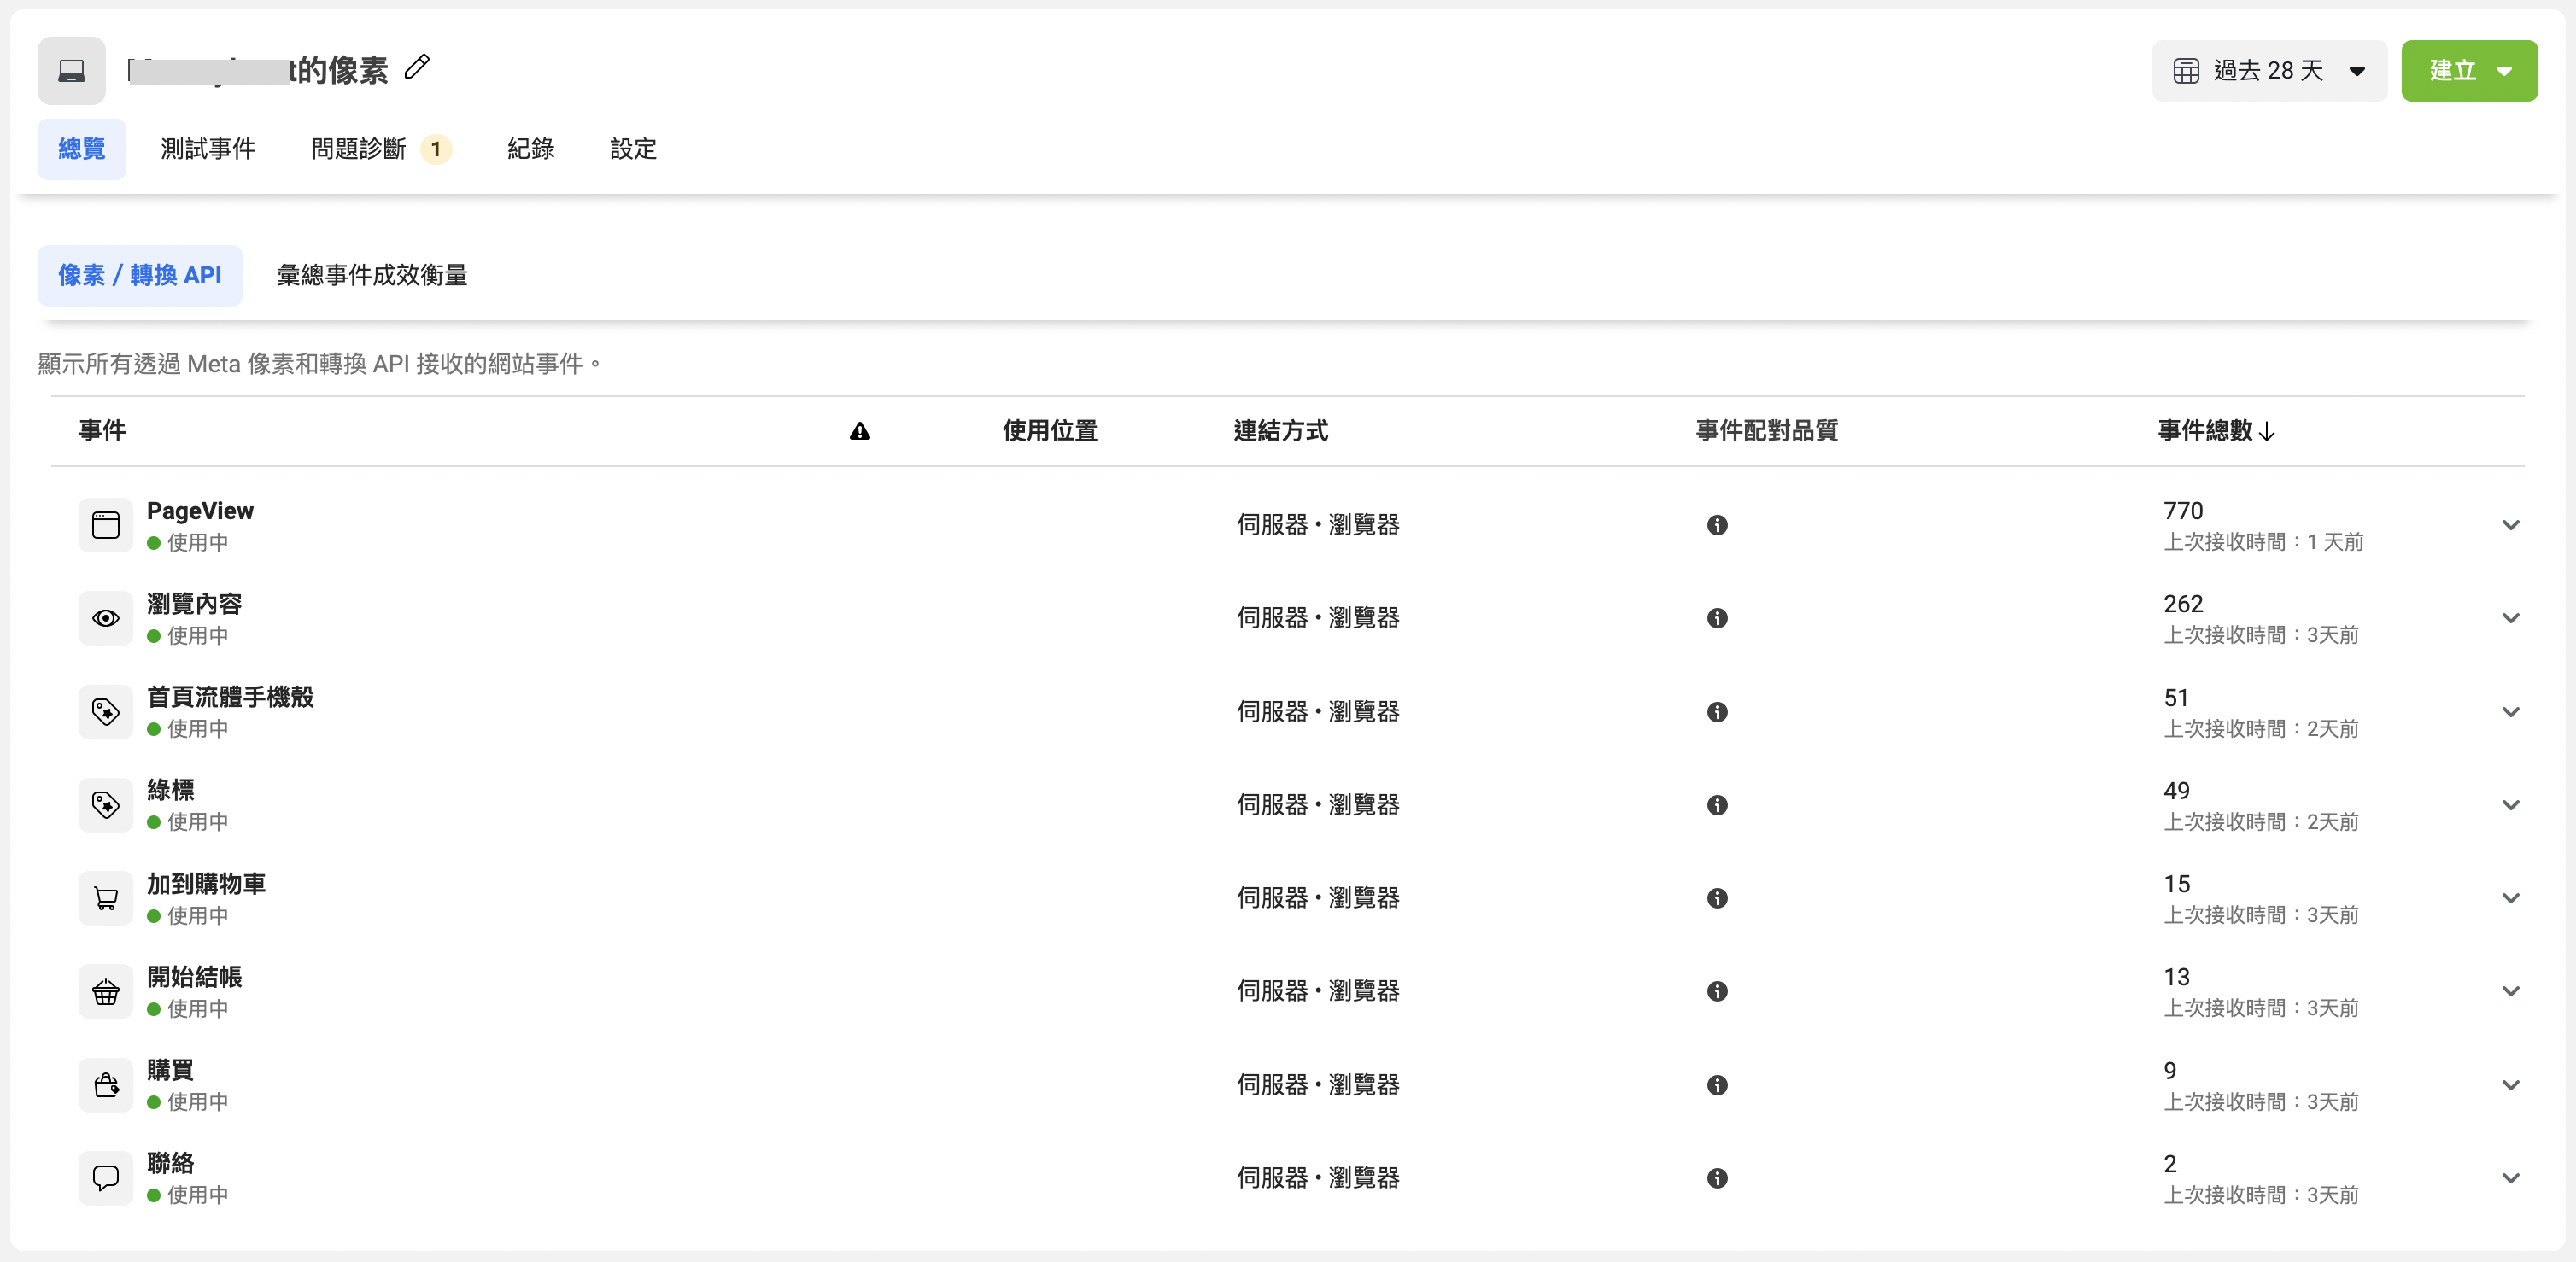The image size is (2576, 1262).
Task: Open the 紀錄 tab
Action: [x=531, y=149]
